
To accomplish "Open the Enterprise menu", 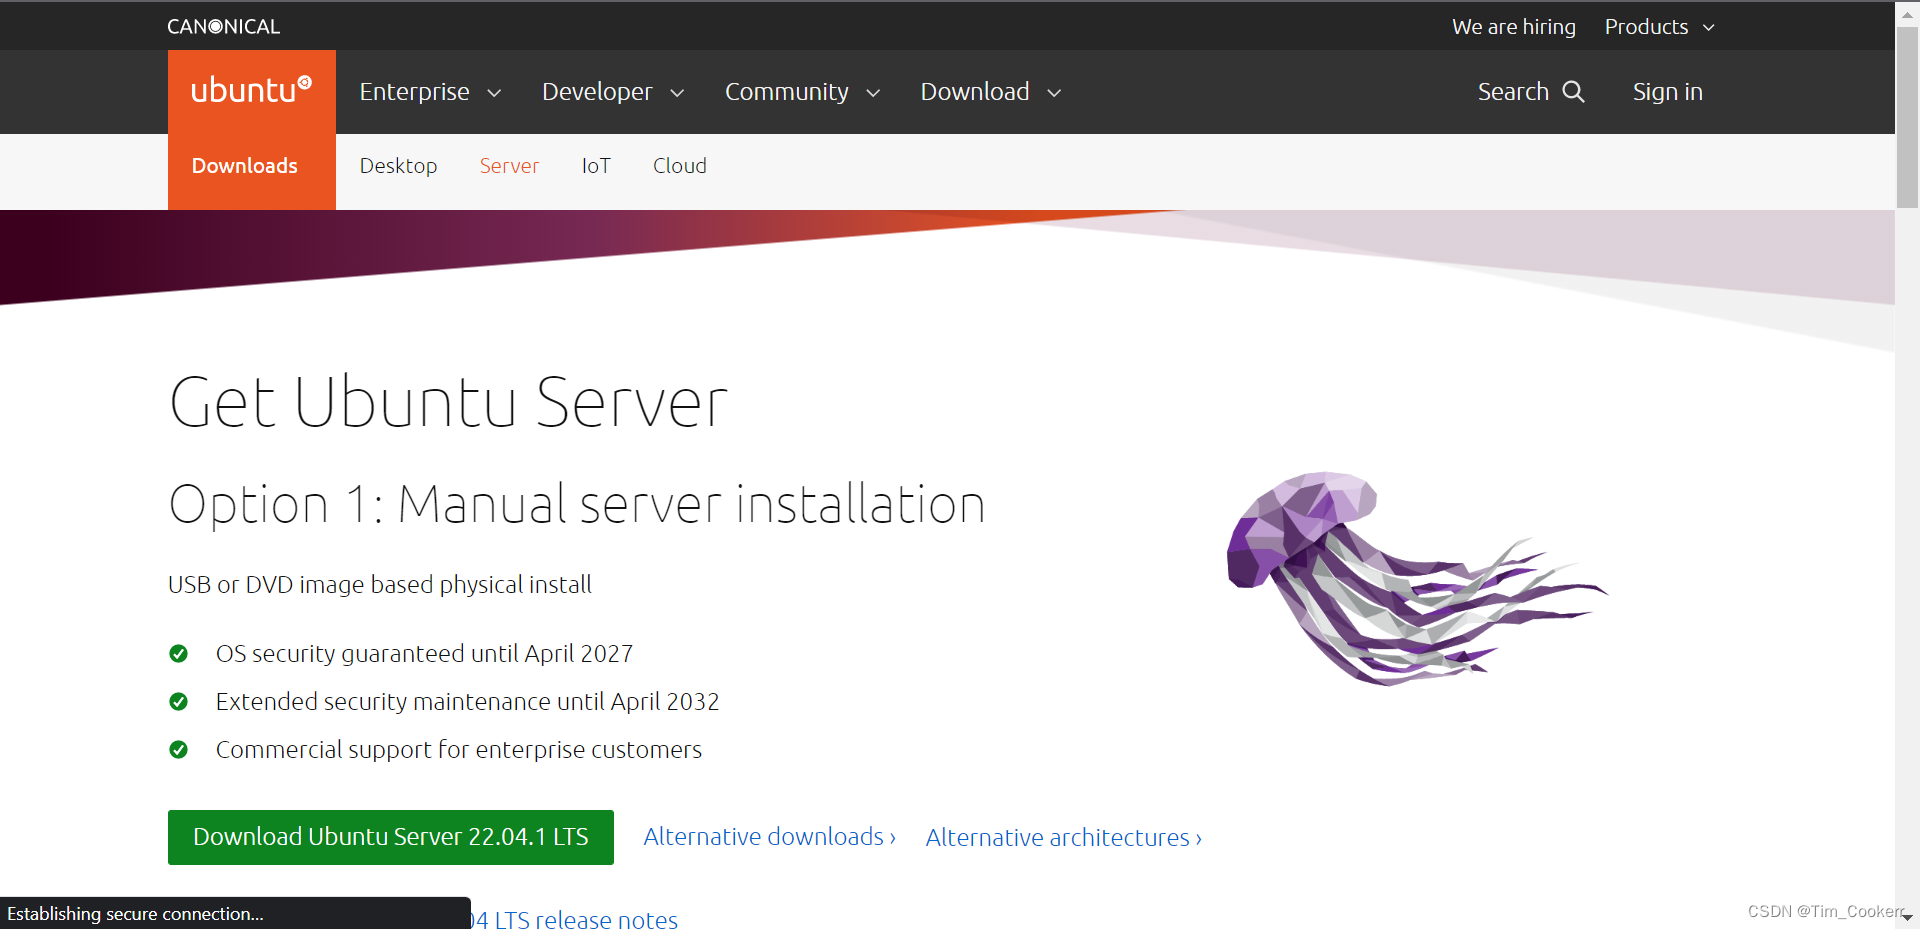I will 430,92.
